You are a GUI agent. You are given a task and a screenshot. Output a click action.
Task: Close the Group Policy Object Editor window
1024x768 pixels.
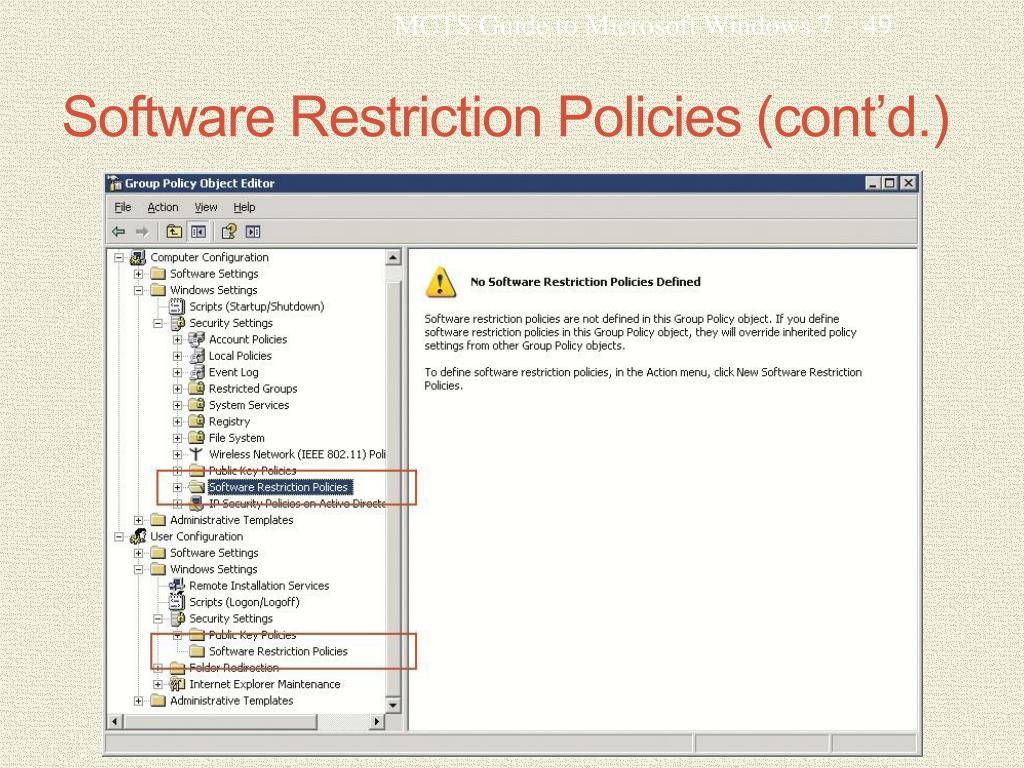[908, 183]
